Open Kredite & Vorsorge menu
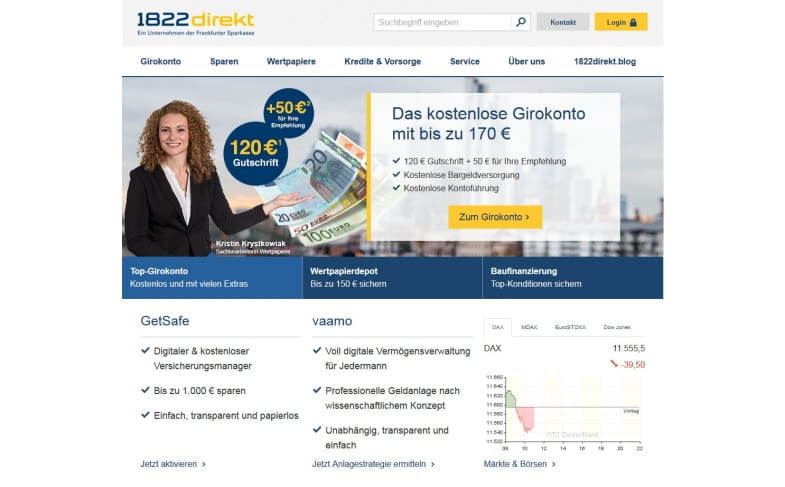This screenshot has height=487, width=785. point(382,62)
